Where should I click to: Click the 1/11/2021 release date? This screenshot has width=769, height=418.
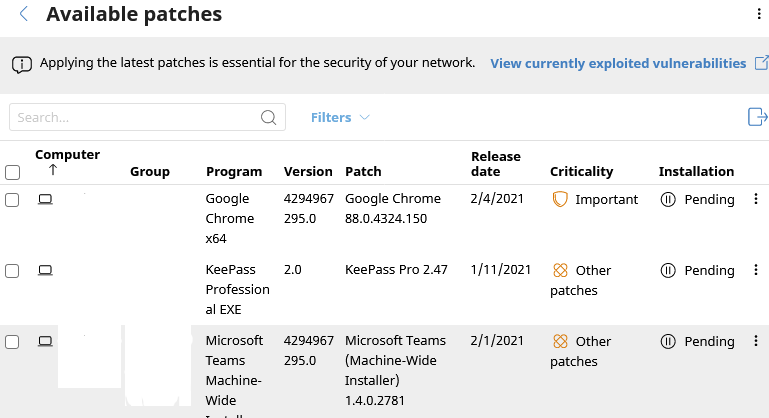[x=501, y=269]
